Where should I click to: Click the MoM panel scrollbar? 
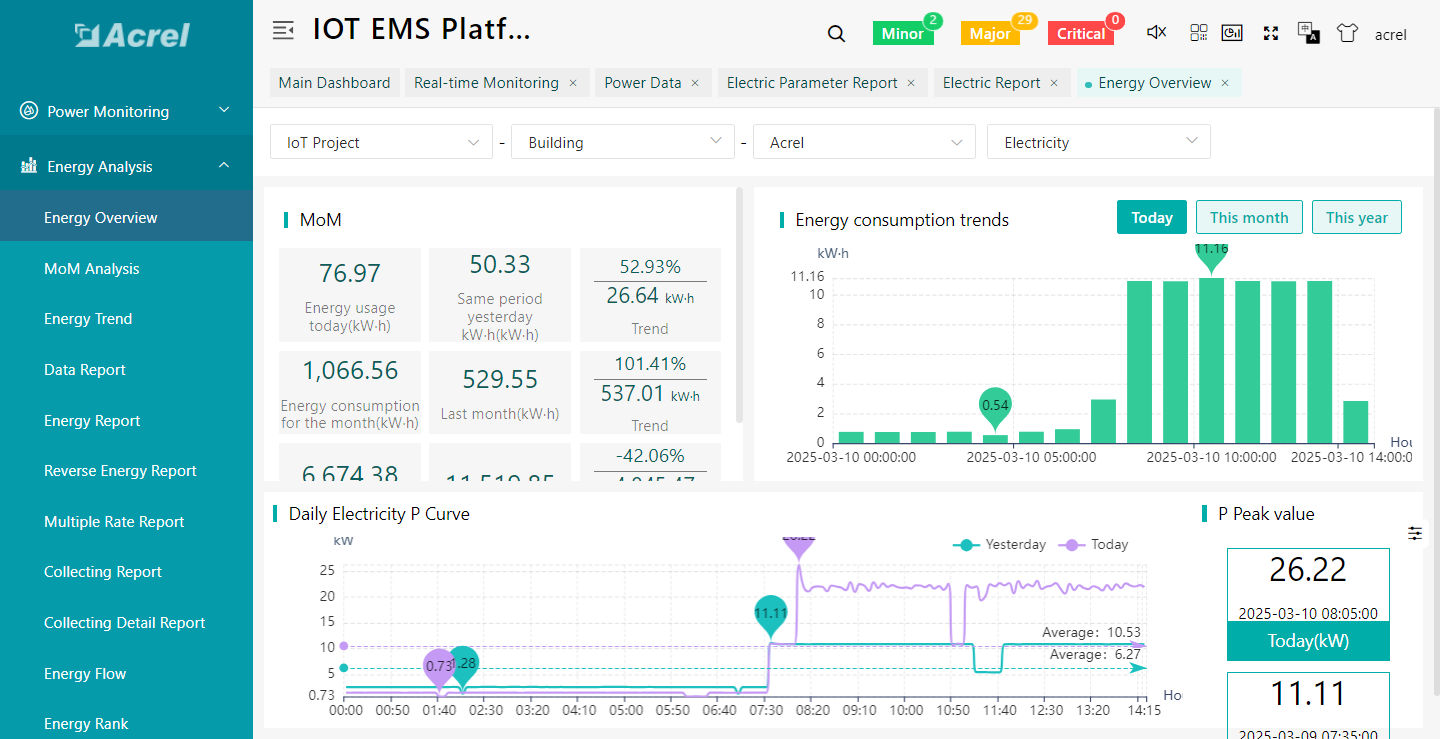click(739, 304)
